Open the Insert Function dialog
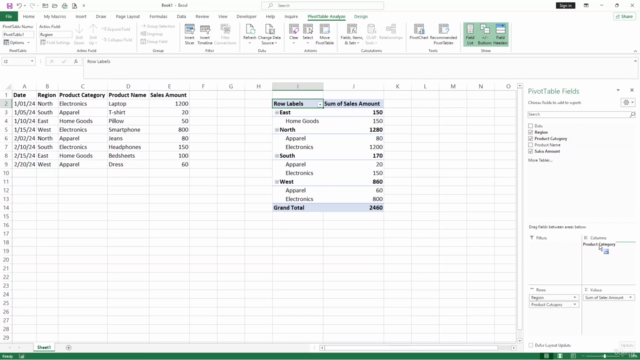Screen dimensions: 640x360 point(76,61)
